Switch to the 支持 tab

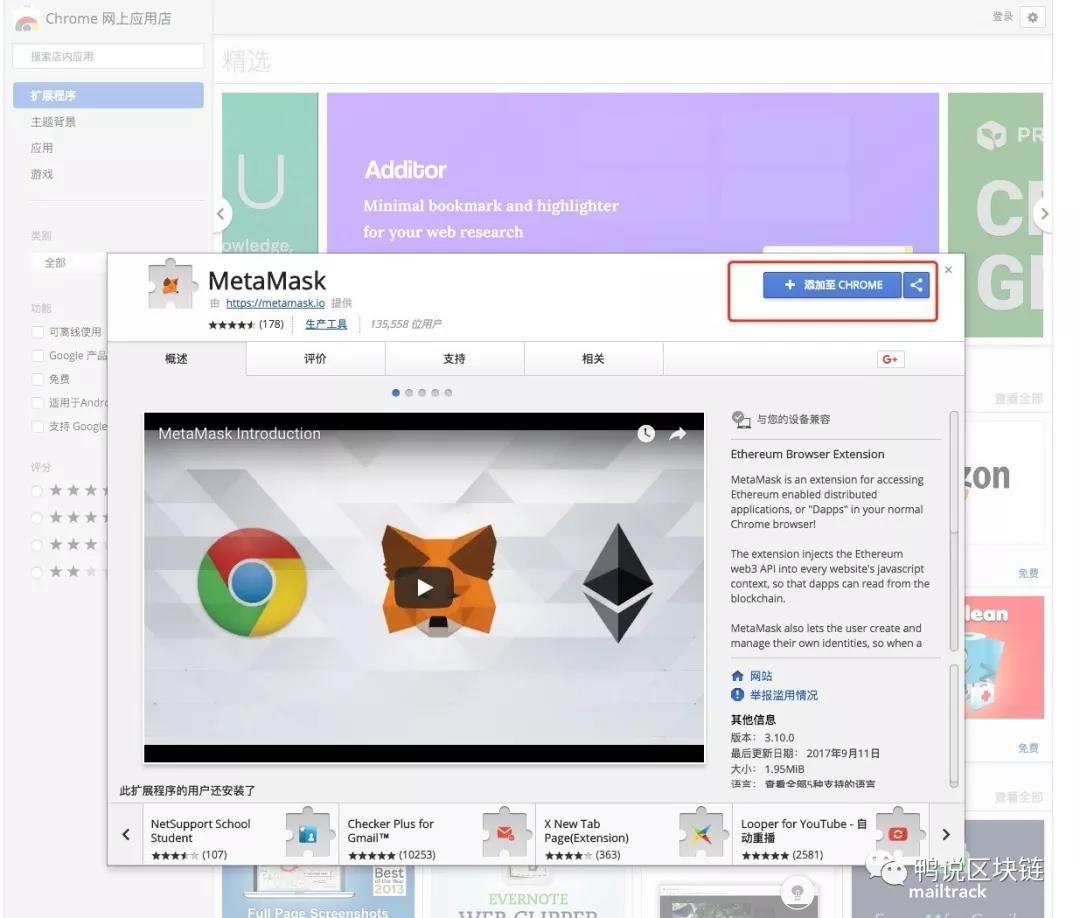tap(454, 359)
